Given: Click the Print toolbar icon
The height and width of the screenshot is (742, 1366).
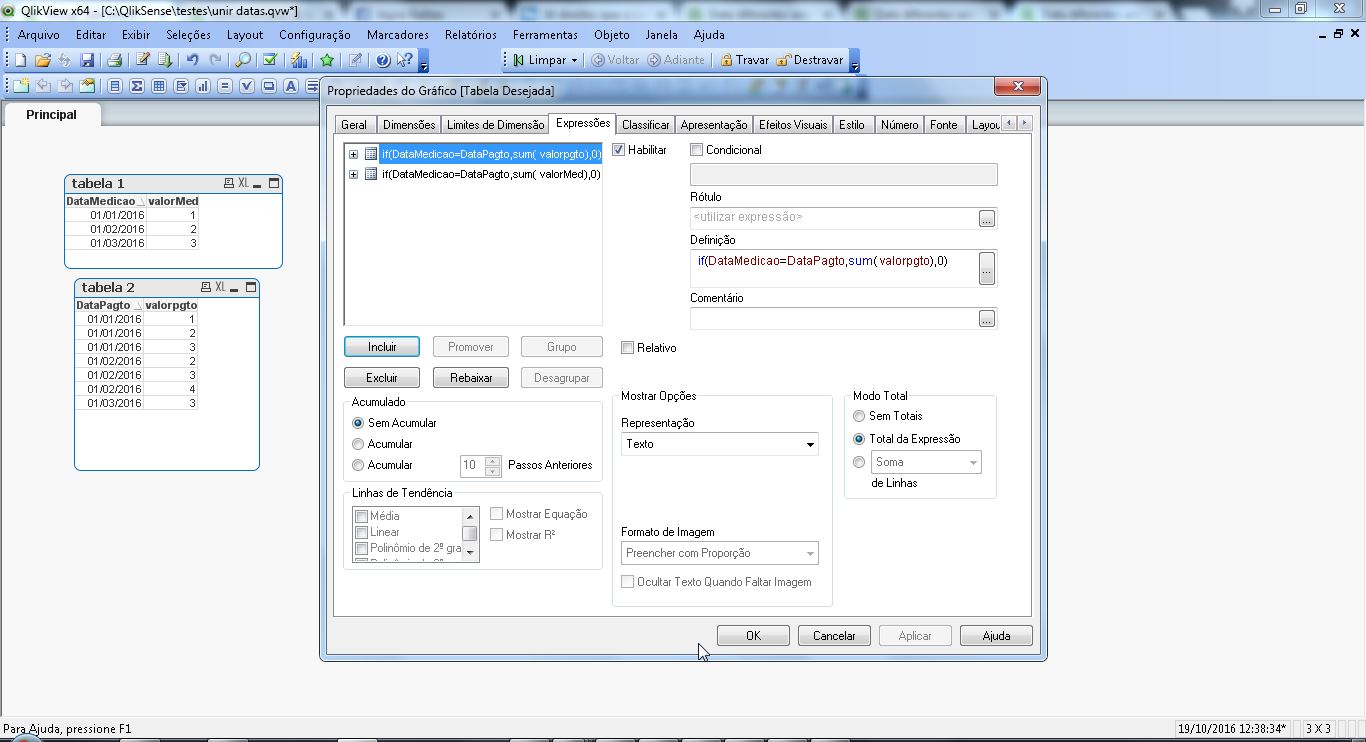Looking at the screenshot, I should pyautogui.click(x=114, y=60).
